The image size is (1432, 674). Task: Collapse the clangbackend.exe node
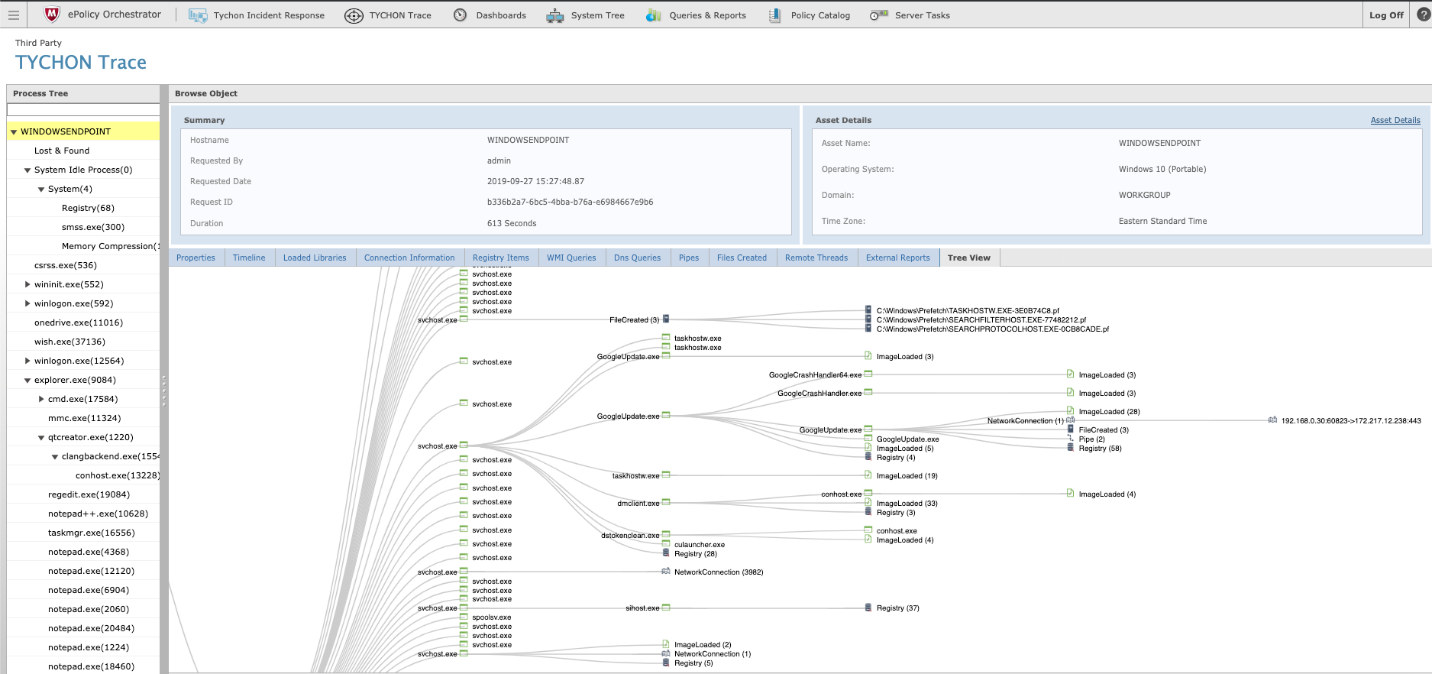tap(55, 457)
